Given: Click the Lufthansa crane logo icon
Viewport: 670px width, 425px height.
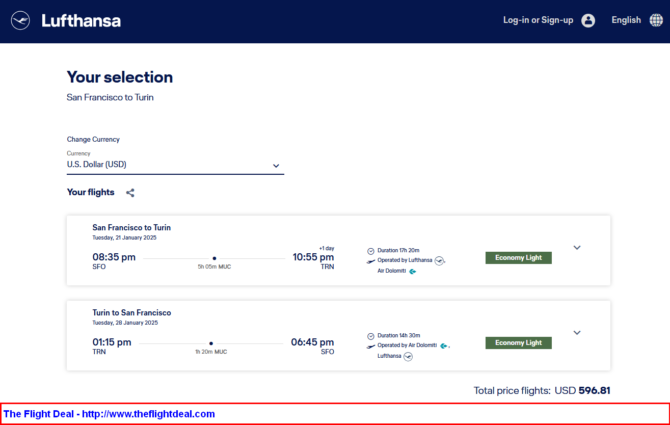Looking at the screenshot, I should click(21, 21).
